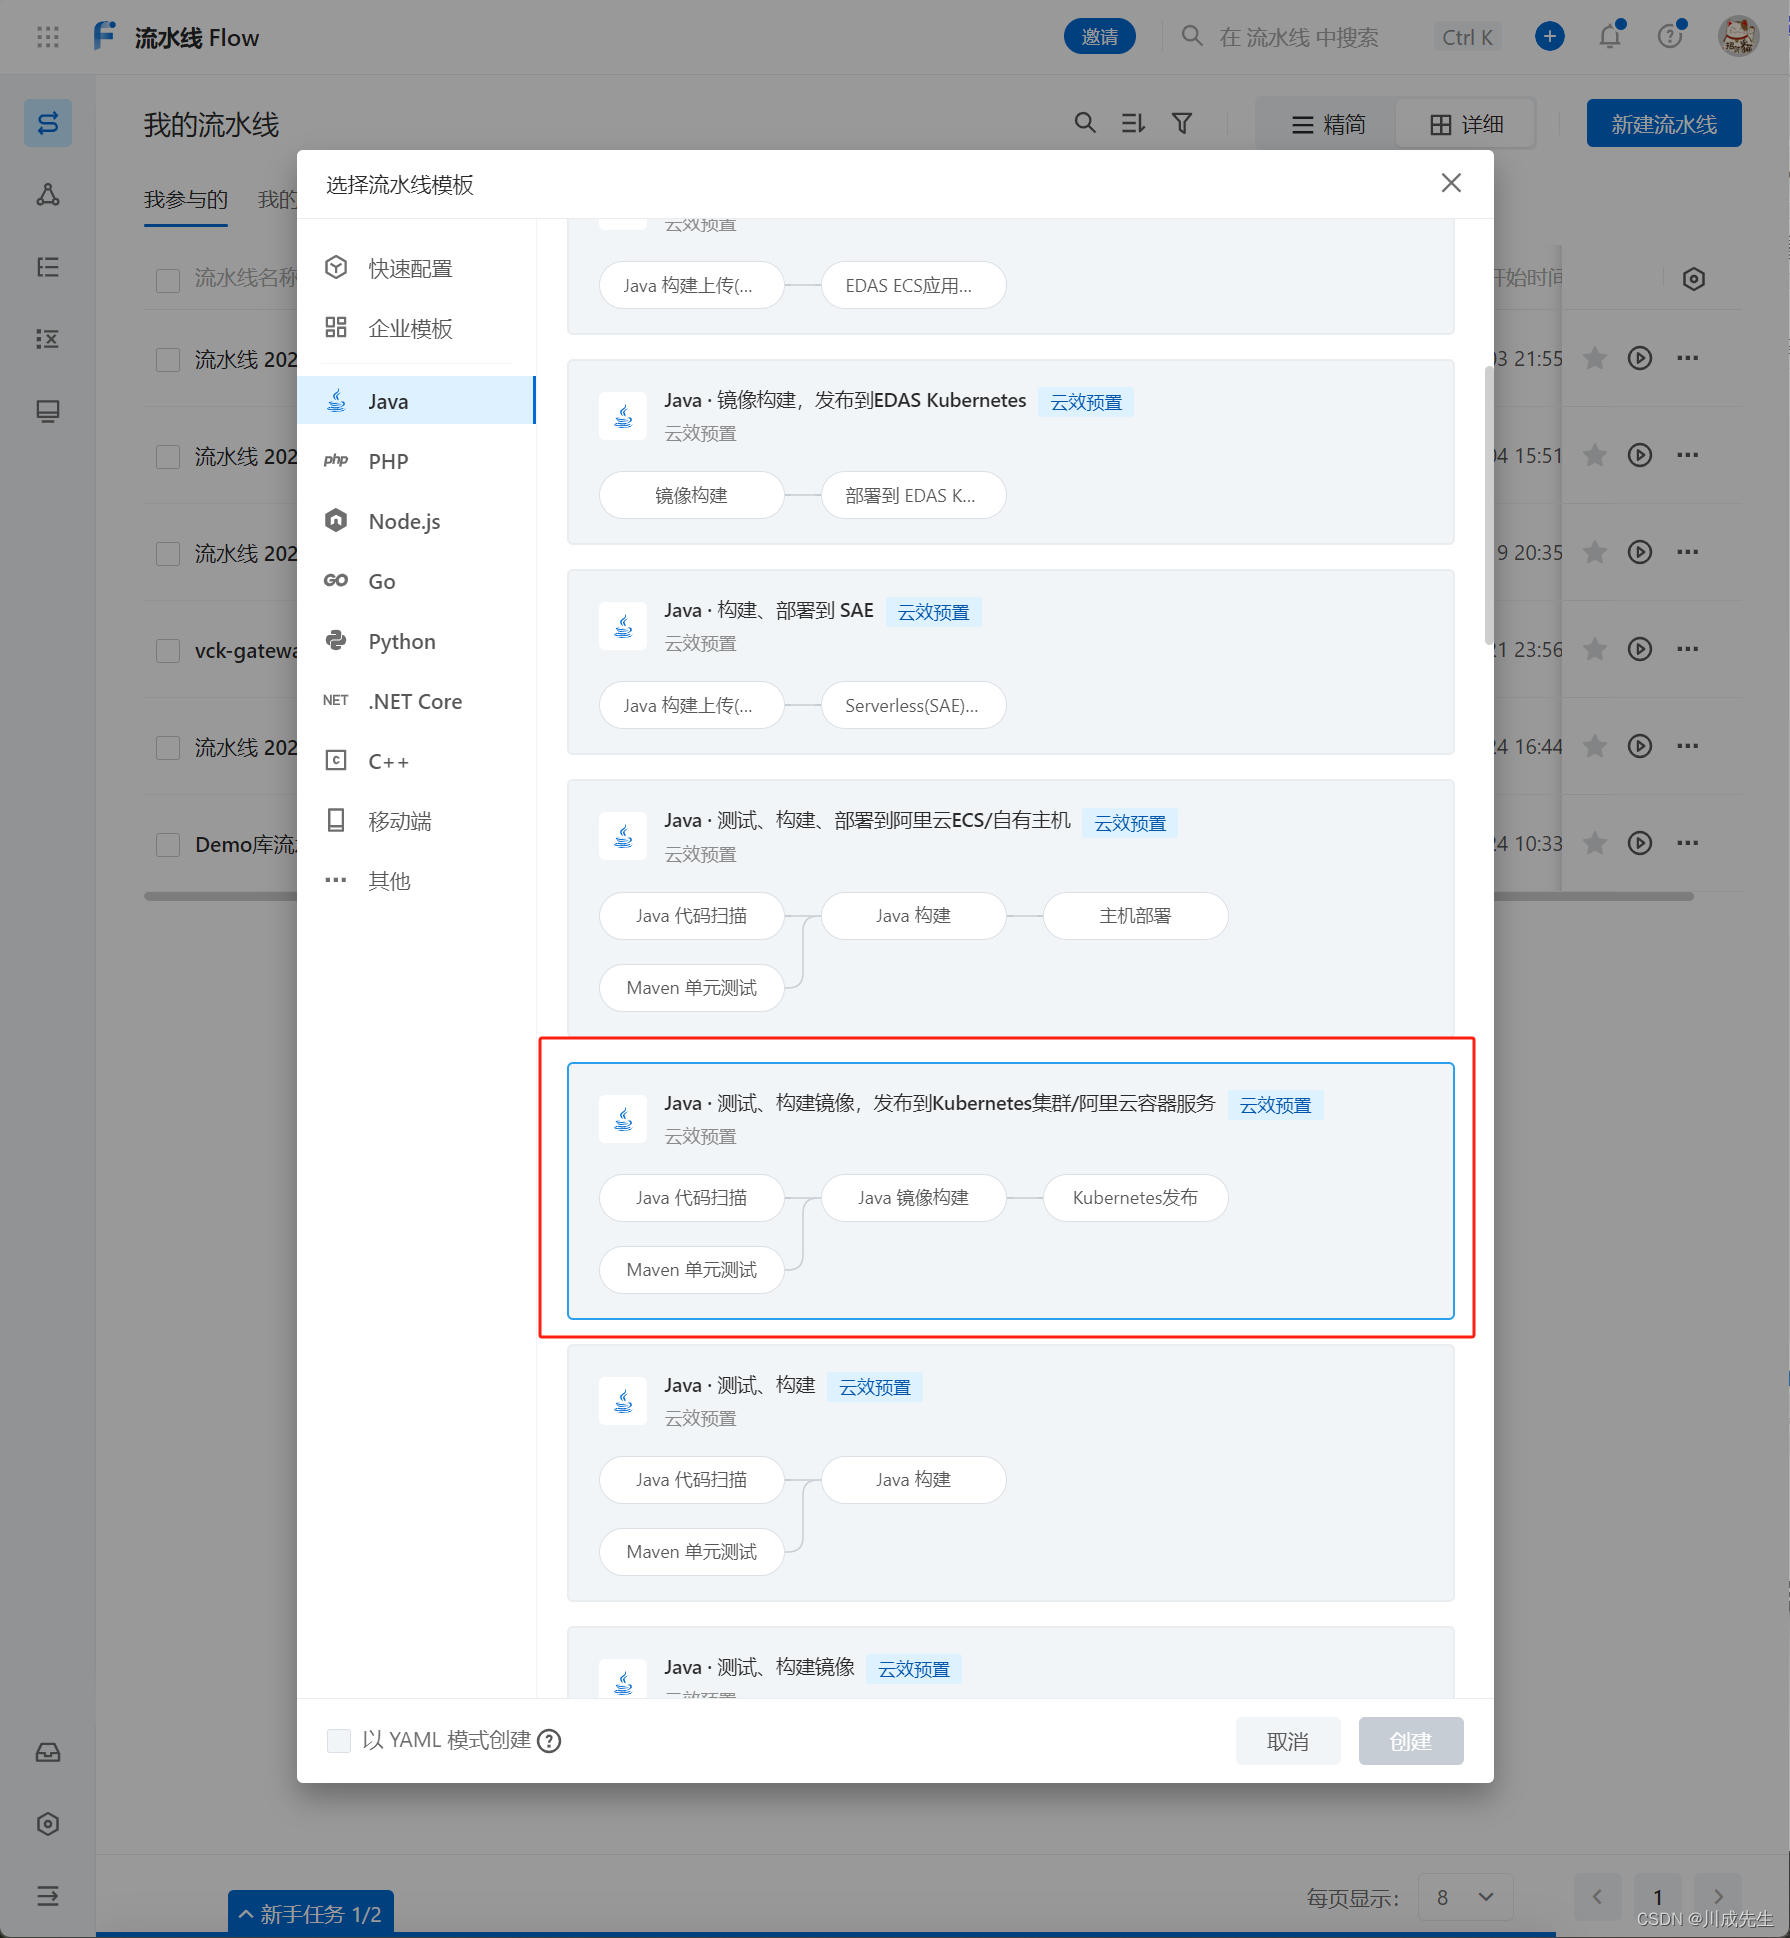Open page size dropdown showing 8
Screen dimensions: 1790x1938
(x=1465, y=1897)
